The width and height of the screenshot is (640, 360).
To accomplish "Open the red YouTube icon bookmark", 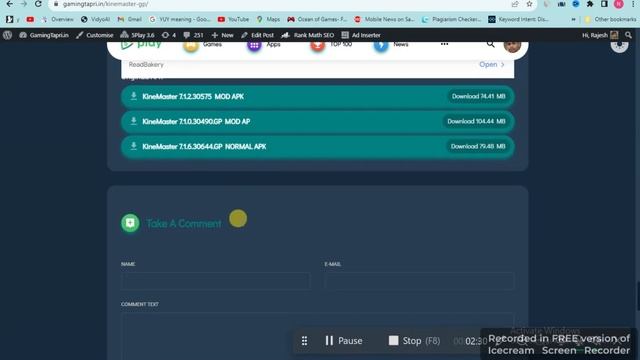I will click(30, 19).
